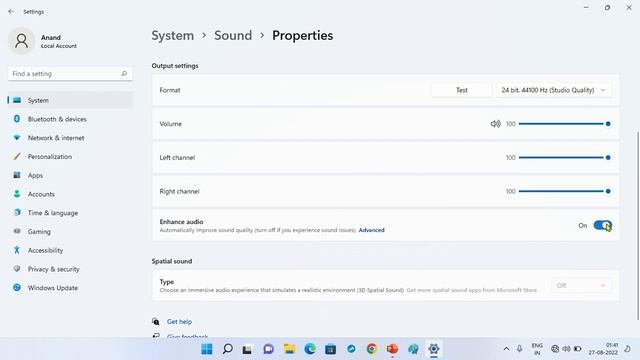Open File Explorer from the taskbar
Screen dimensions: 640x360
point(289,349)
